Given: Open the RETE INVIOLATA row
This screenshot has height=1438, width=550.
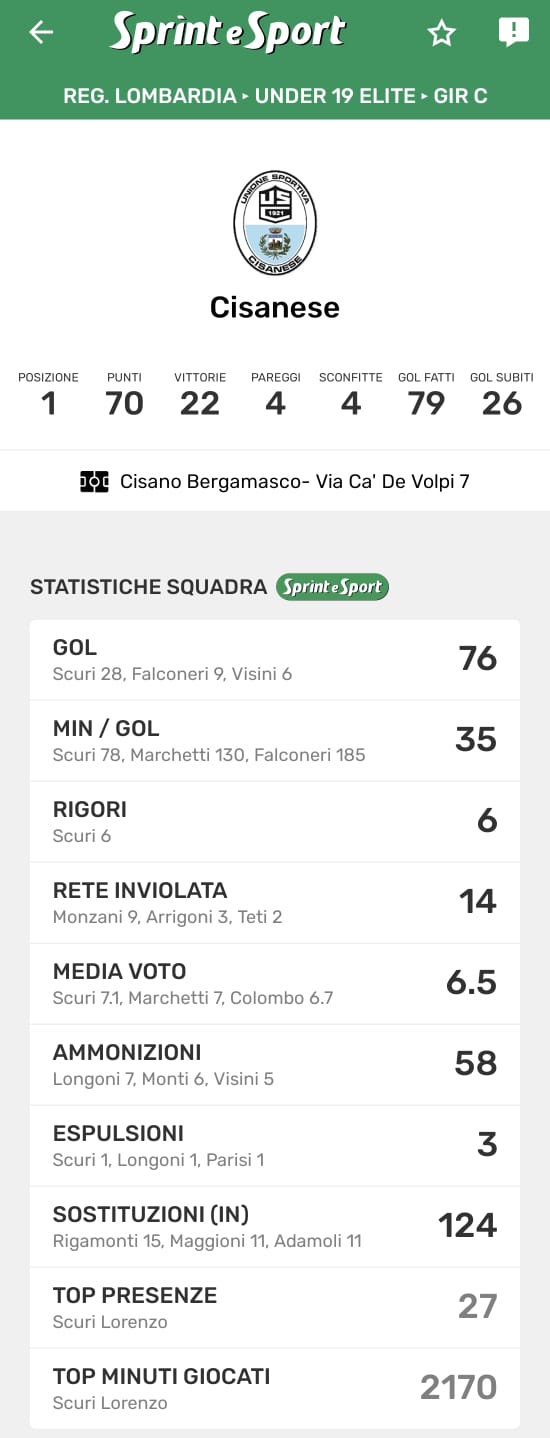Looking at the screenshot, I should coord(275,903).
